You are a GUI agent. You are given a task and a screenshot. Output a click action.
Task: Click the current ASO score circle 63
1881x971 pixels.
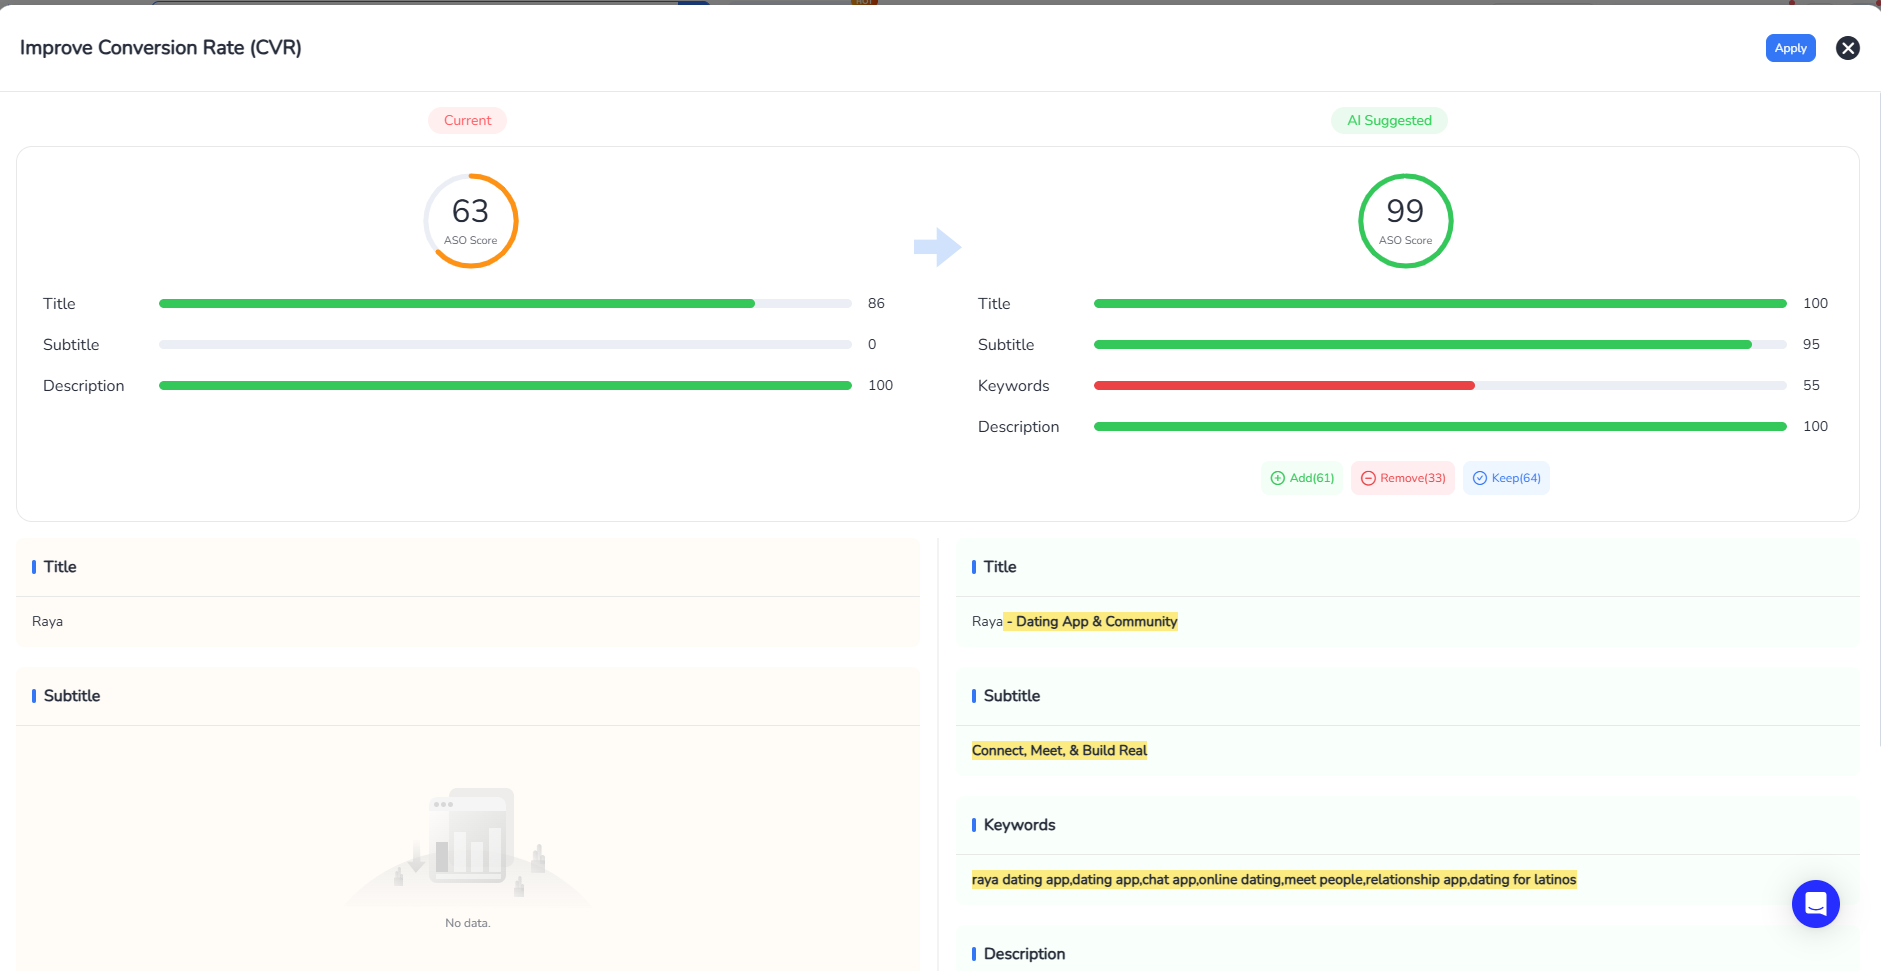click(x=470, y=221)
